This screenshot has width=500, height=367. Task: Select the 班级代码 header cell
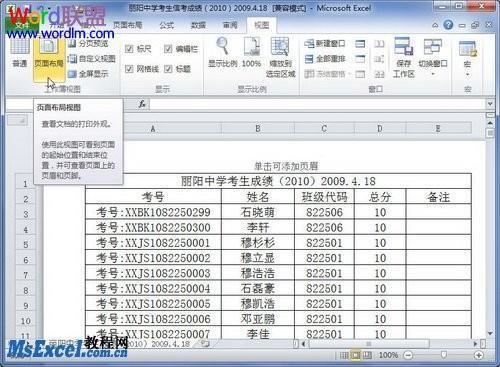coord(324,197)
